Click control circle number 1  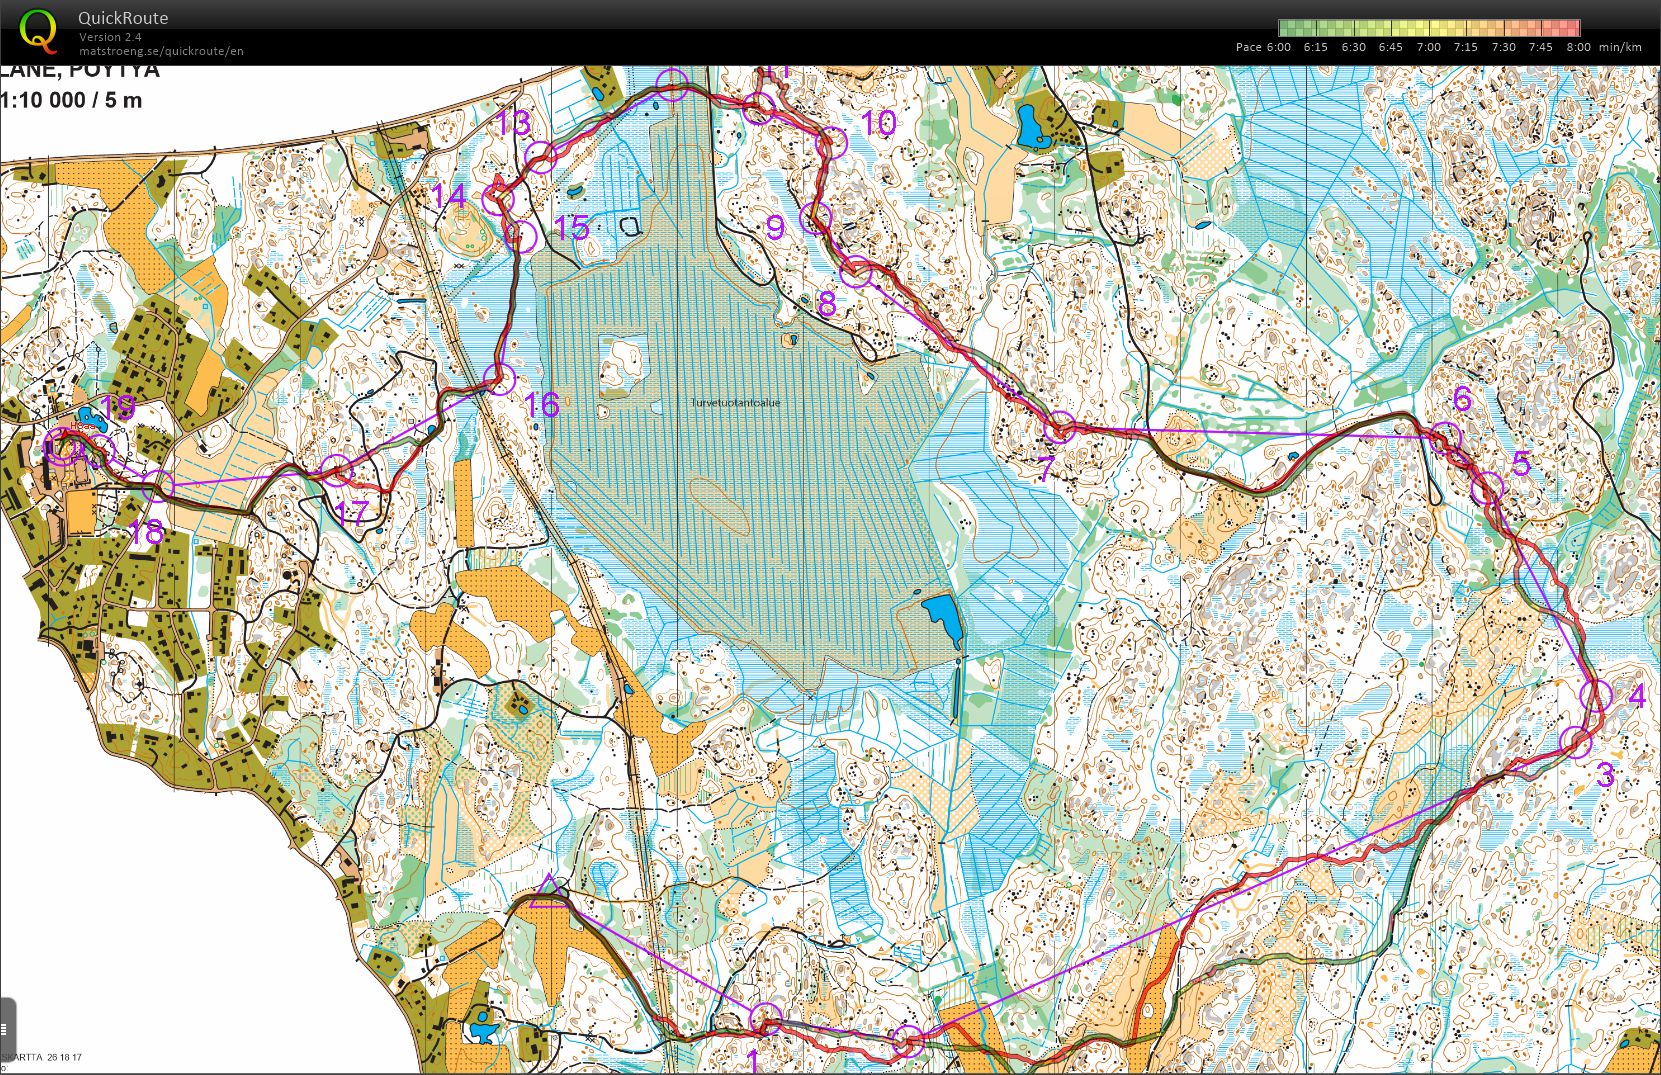[766, 1019]
